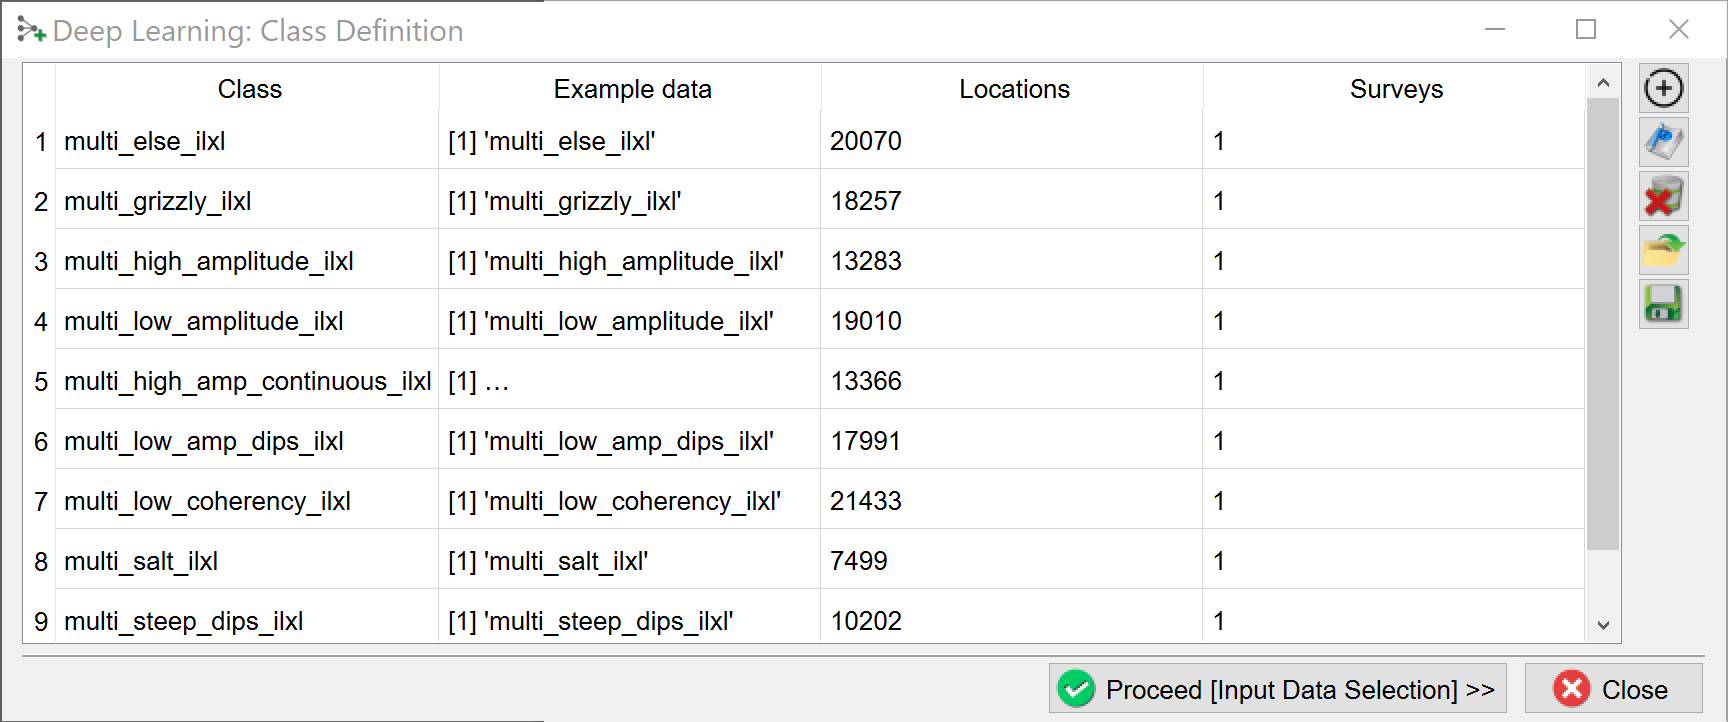Click Proceed Input Data Selection button
The image size is (1728, 722).
point(1277,689)
